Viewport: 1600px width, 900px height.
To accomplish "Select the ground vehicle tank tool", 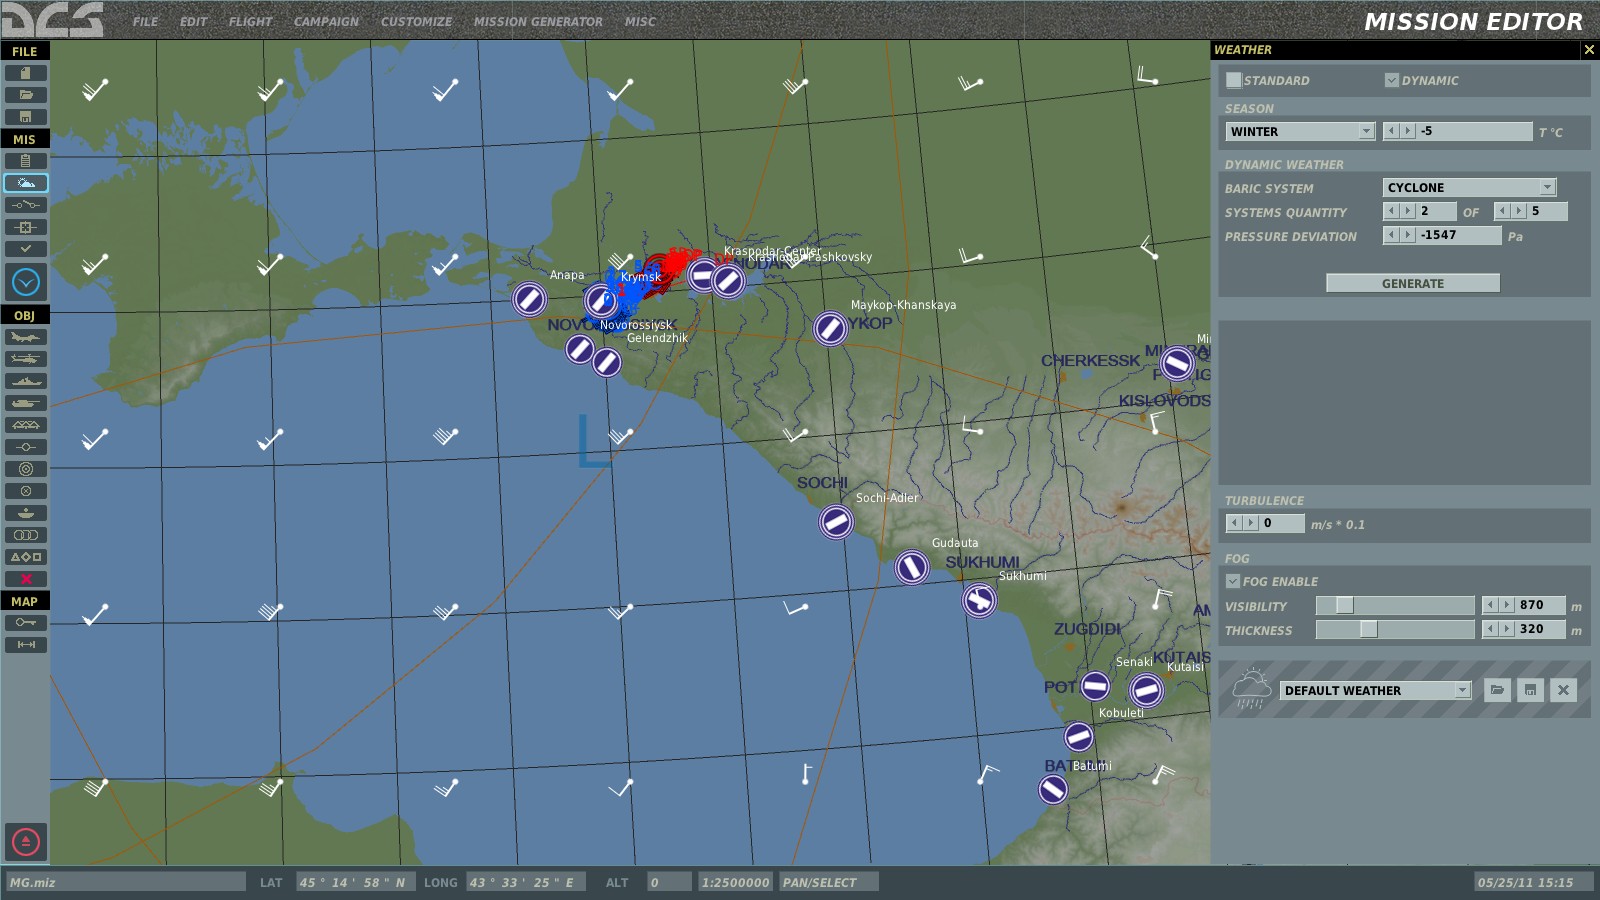I will (26, 403).
